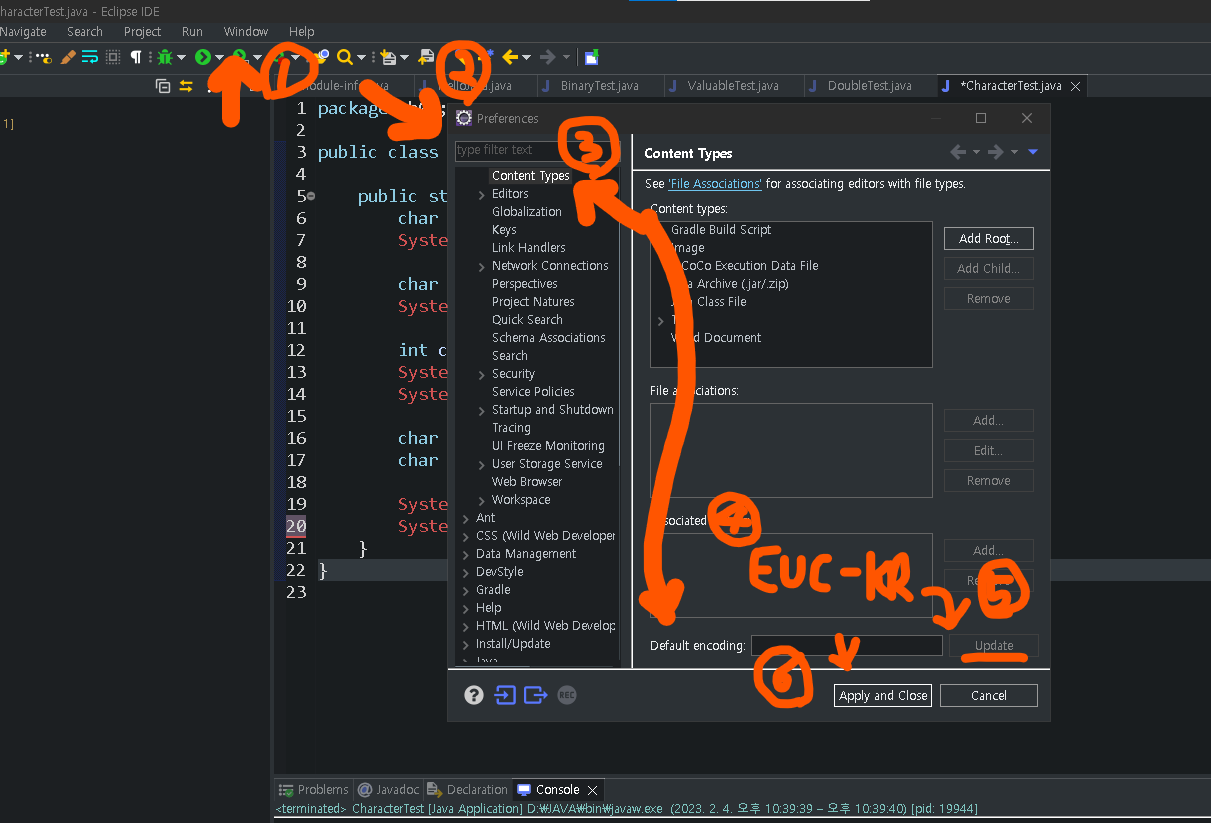Viewport: 1211px width, 823px height.
Task: Open the Search icon dropdown arrow
Action: pos(360,58)
